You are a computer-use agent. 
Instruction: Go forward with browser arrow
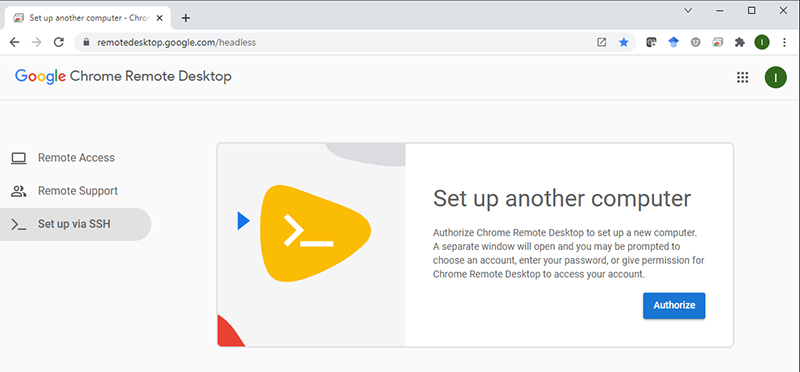(x=36, y=42)
